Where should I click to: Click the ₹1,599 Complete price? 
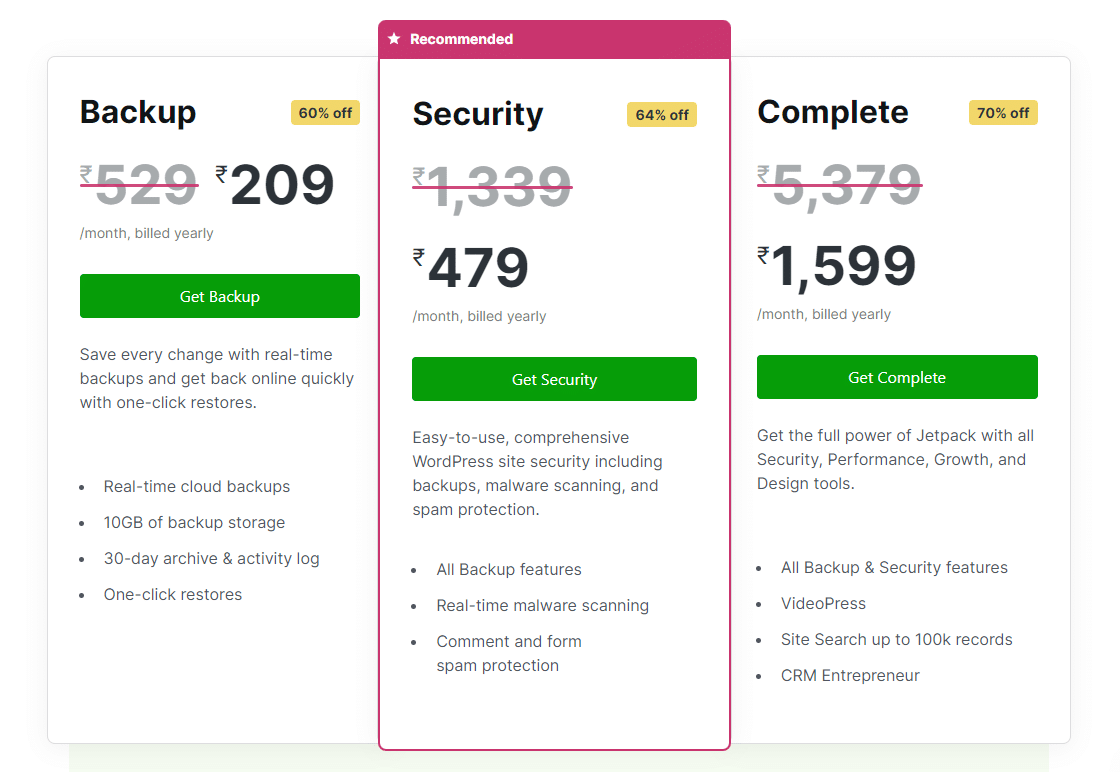tap(837, 266)
